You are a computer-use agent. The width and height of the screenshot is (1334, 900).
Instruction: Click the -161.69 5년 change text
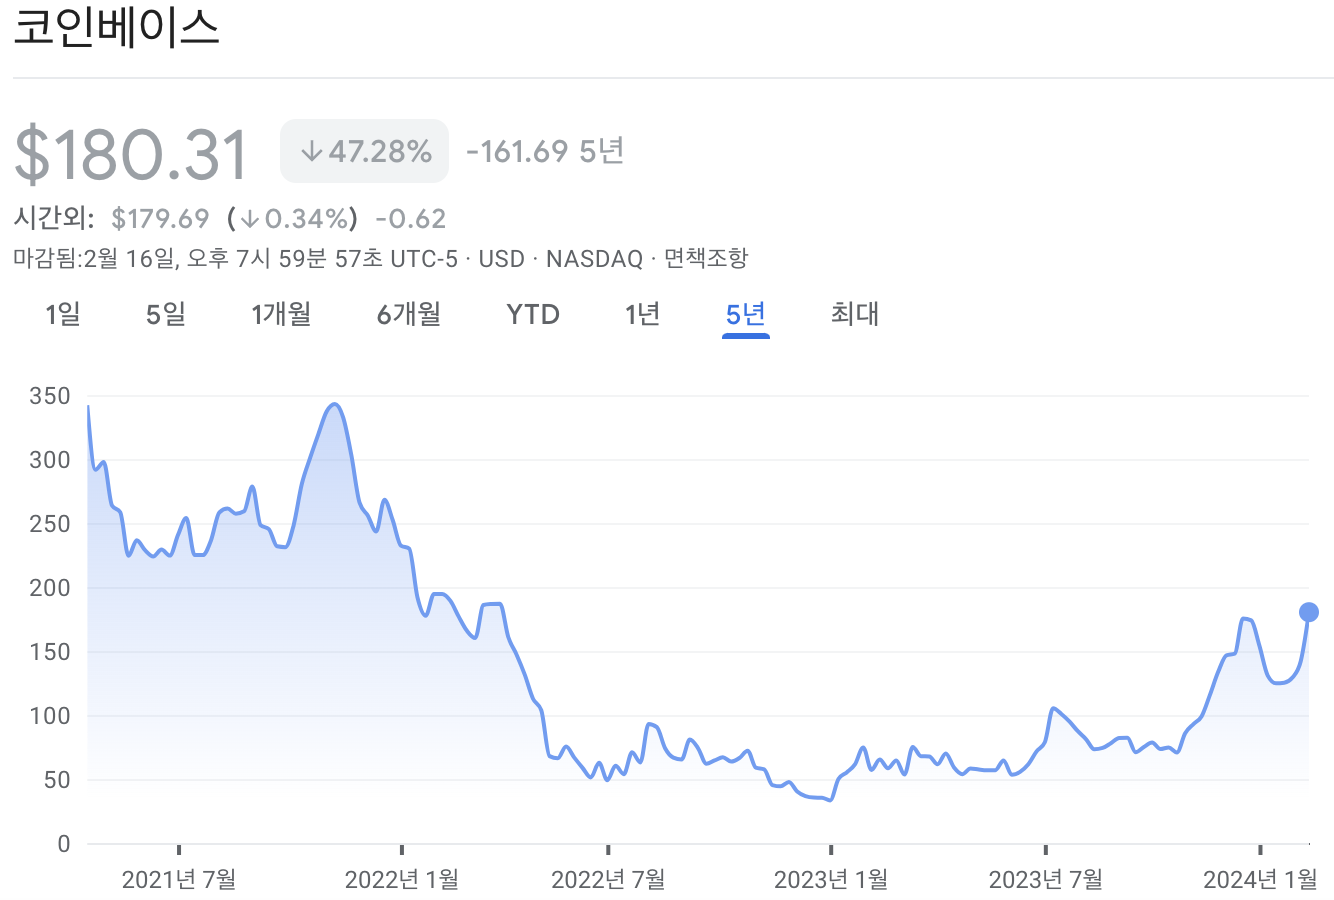(545, 151)
